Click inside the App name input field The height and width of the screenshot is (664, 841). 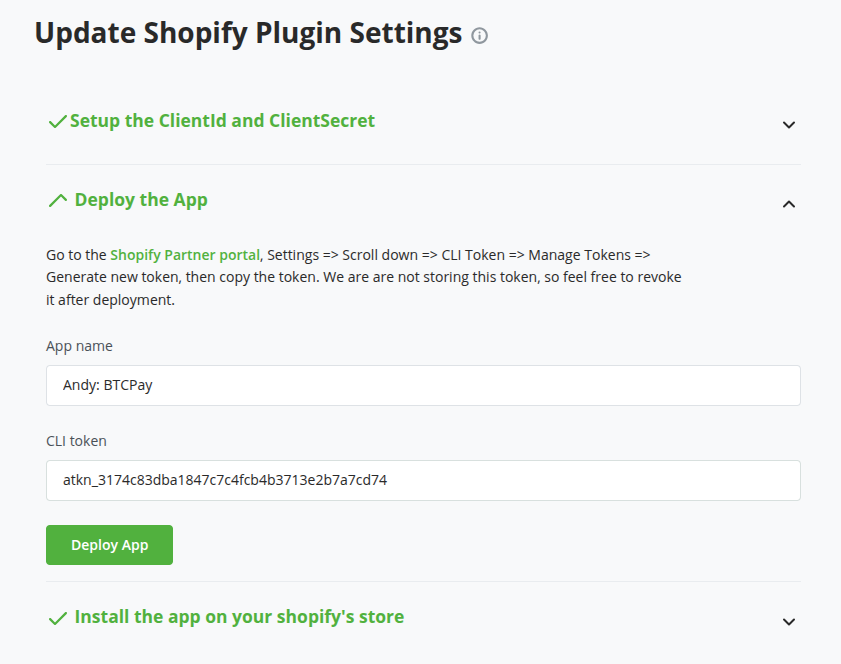point(422,385)
